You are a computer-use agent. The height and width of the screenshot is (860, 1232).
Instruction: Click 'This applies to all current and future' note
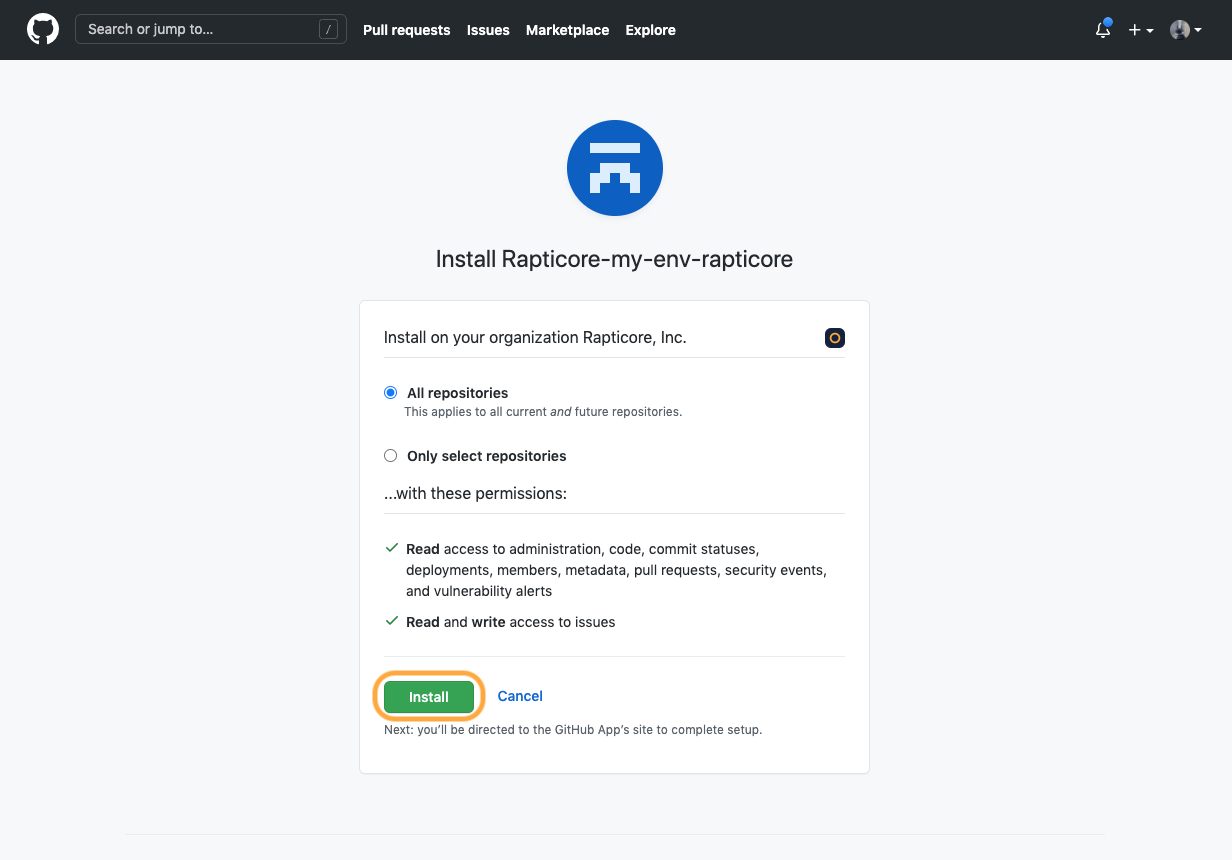tap(543, 411)
